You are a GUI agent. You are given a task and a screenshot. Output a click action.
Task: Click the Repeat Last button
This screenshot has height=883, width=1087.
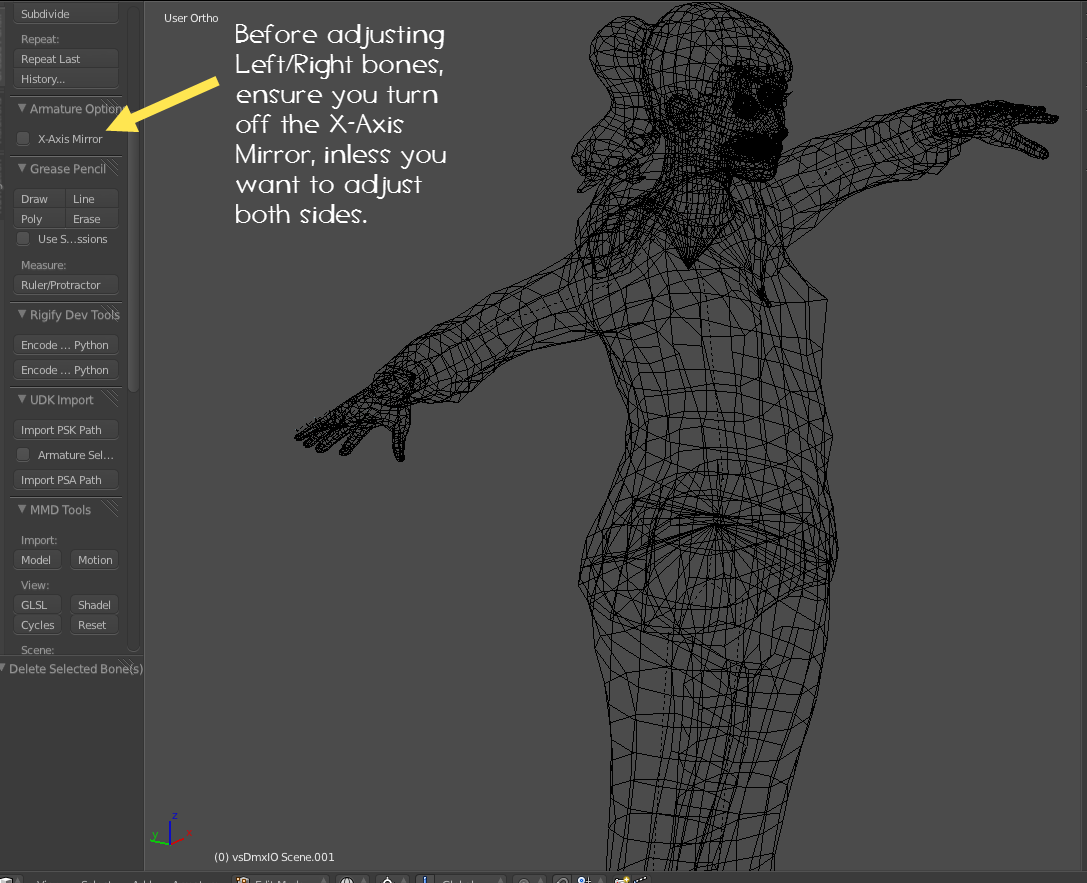click(66, 59)
